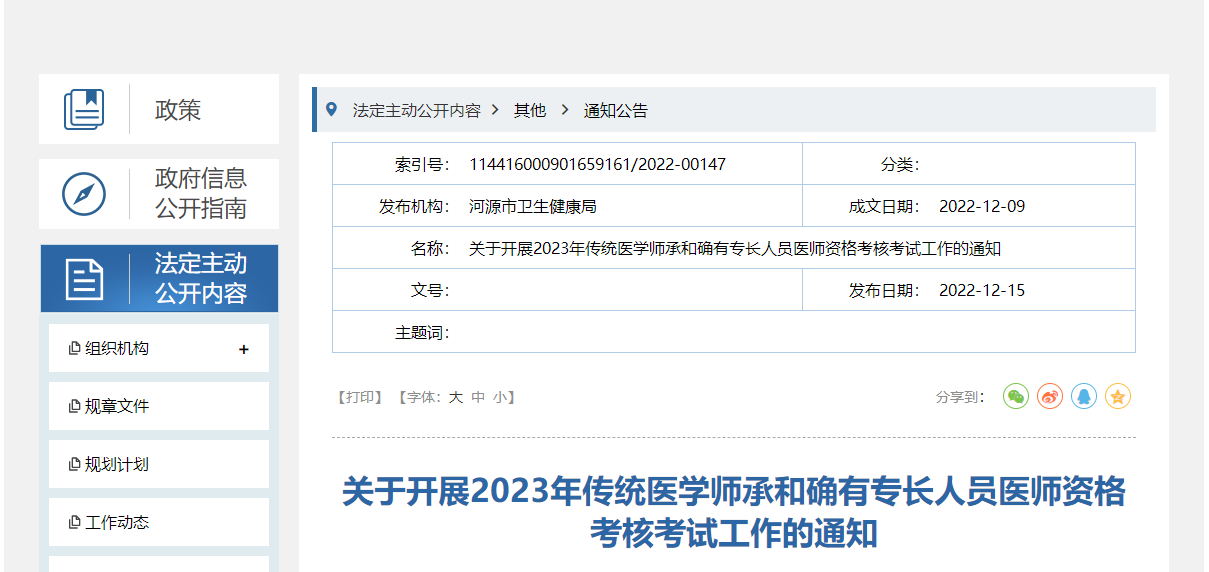Click the 政策 book icon

[84, 109]
